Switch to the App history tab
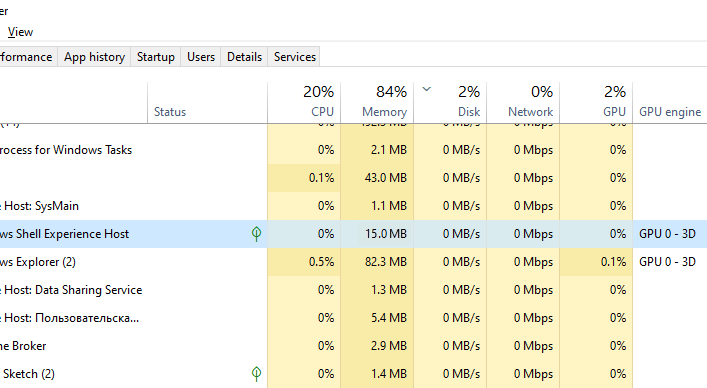 (x=94, y=57)
